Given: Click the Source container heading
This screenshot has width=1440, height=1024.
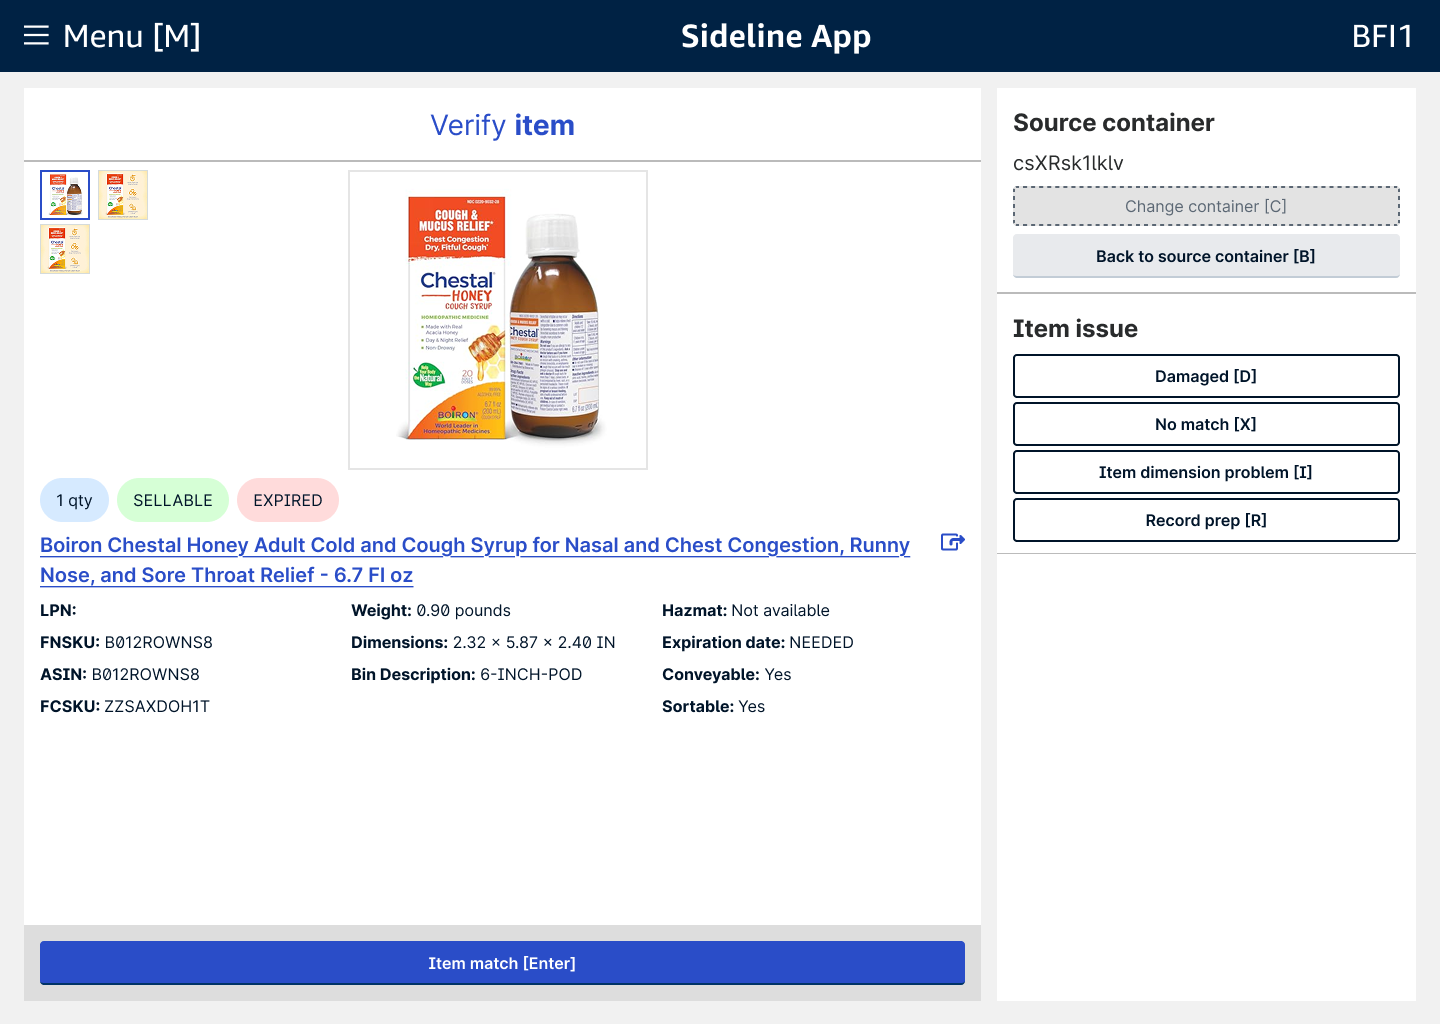Looking at the screenshot, I should [1114, 123].
